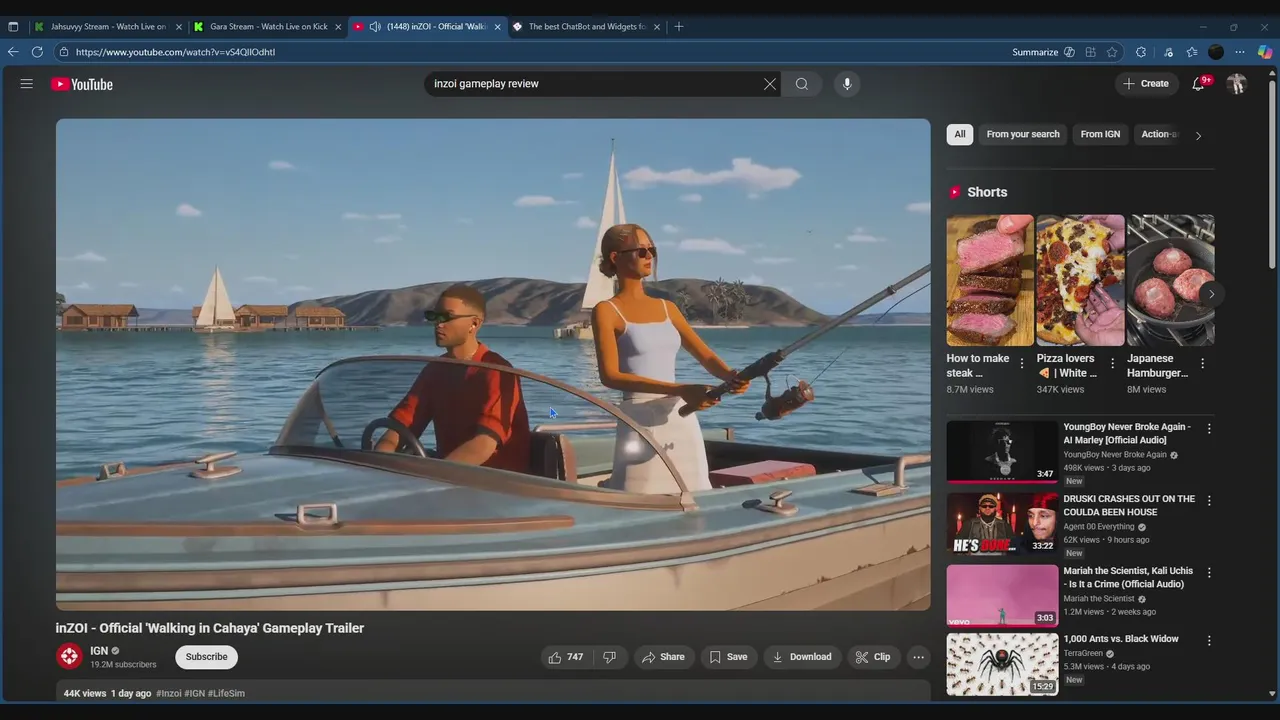This screenshot has width=1280, height=720.
Task: Open YouTube notifications bell
Action: point(1198,84)
